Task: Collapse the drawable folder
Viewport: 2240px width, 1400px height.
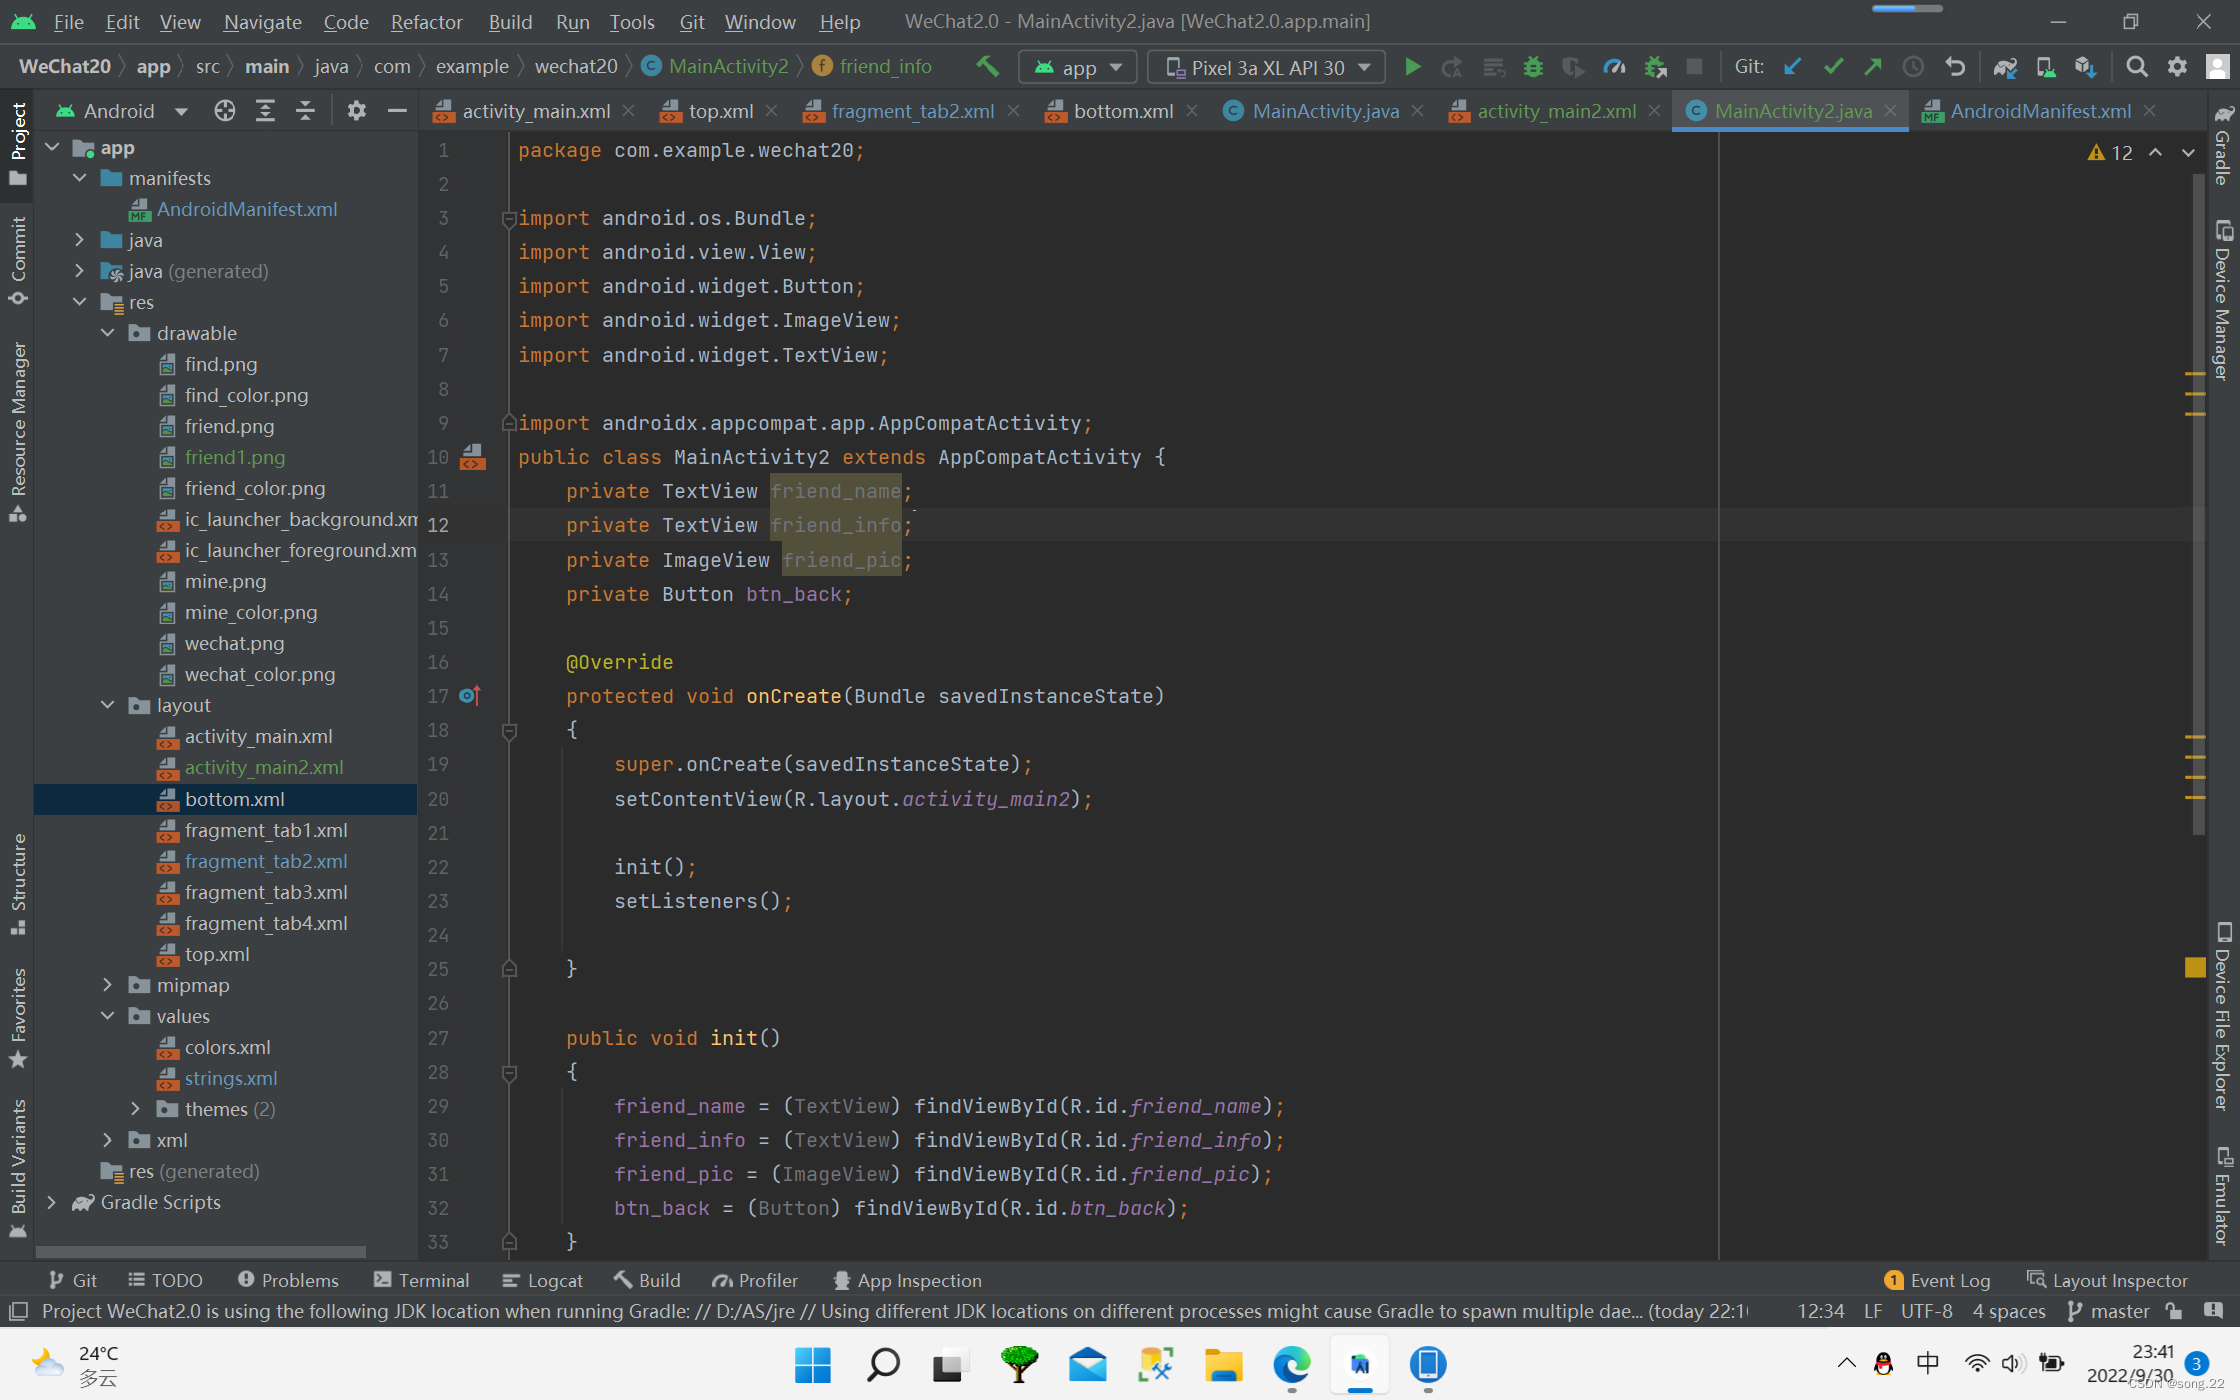Action: pos(108,333)
